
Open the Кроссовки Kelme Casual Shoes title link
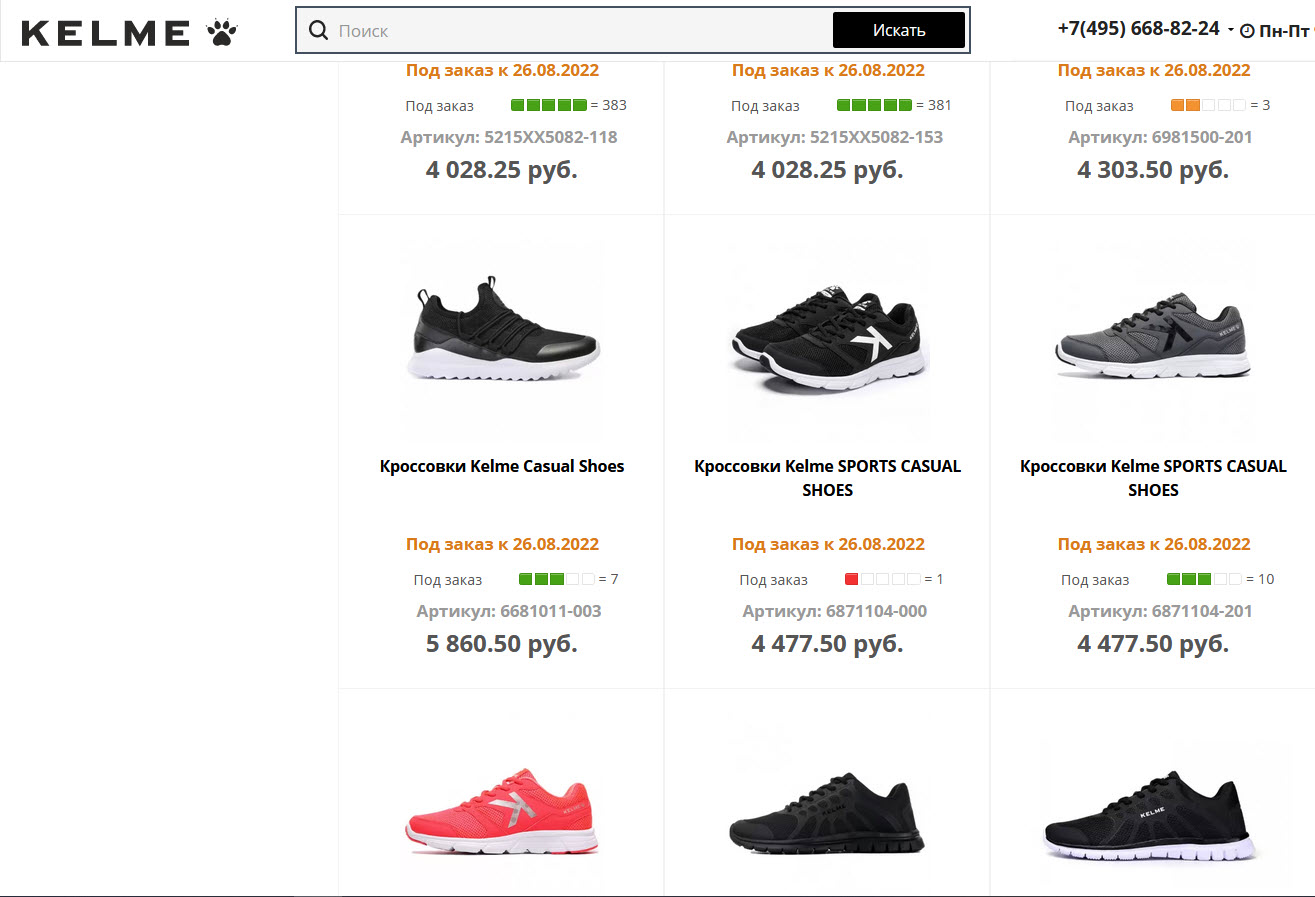tap(502, 466)
